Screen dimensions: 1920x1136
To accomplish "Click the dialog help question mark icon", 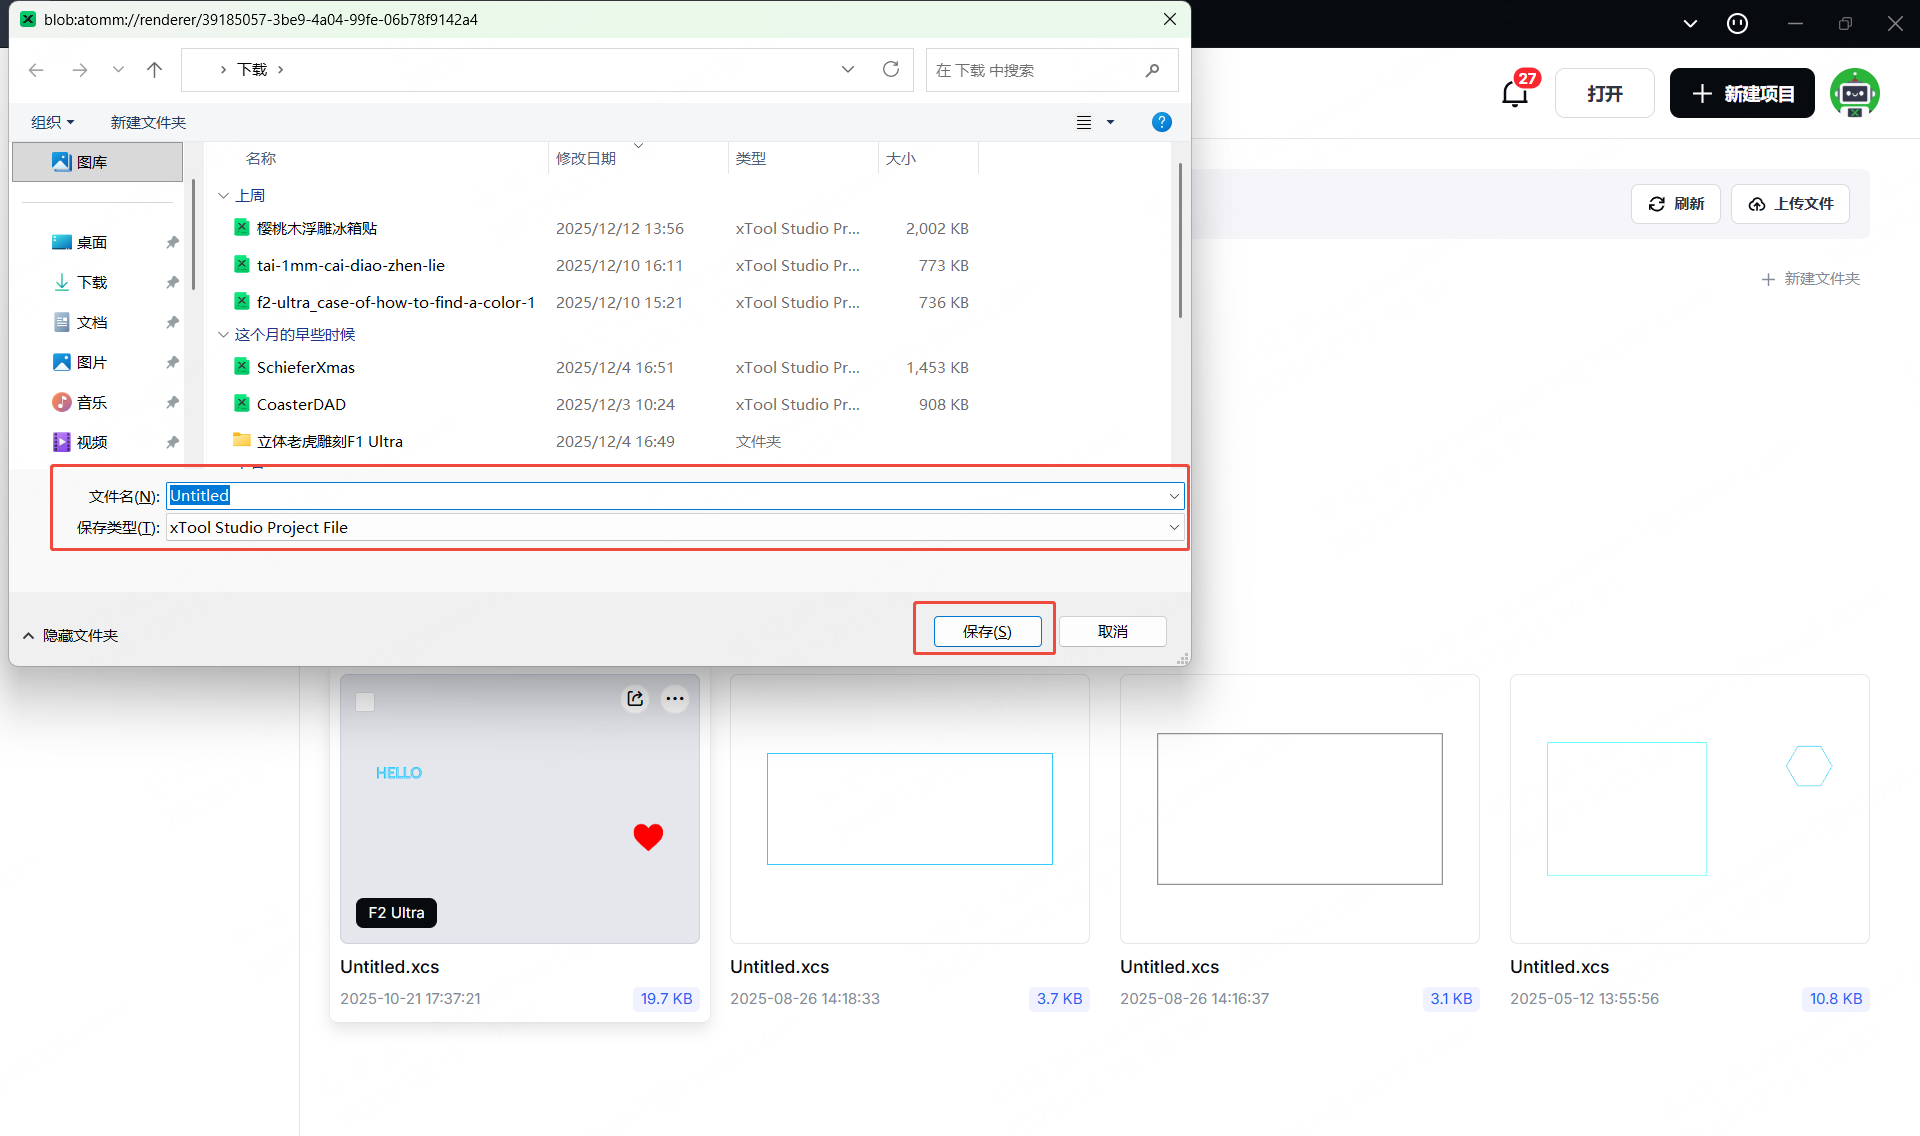I will pos(1161,122).
